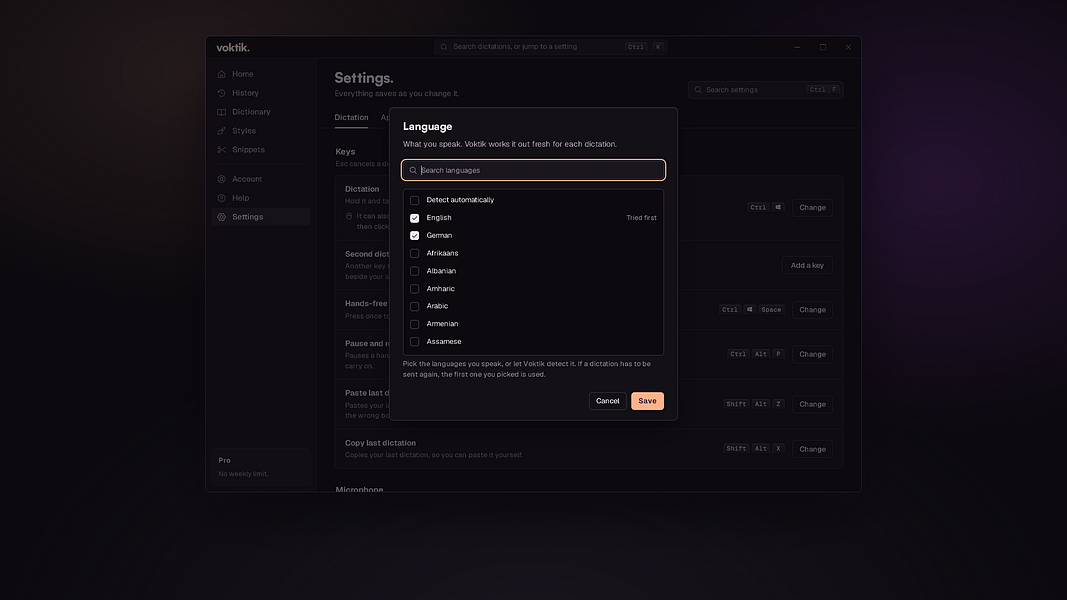
Task: Check the Assamese checkbox
Action: tap(414, 341)
